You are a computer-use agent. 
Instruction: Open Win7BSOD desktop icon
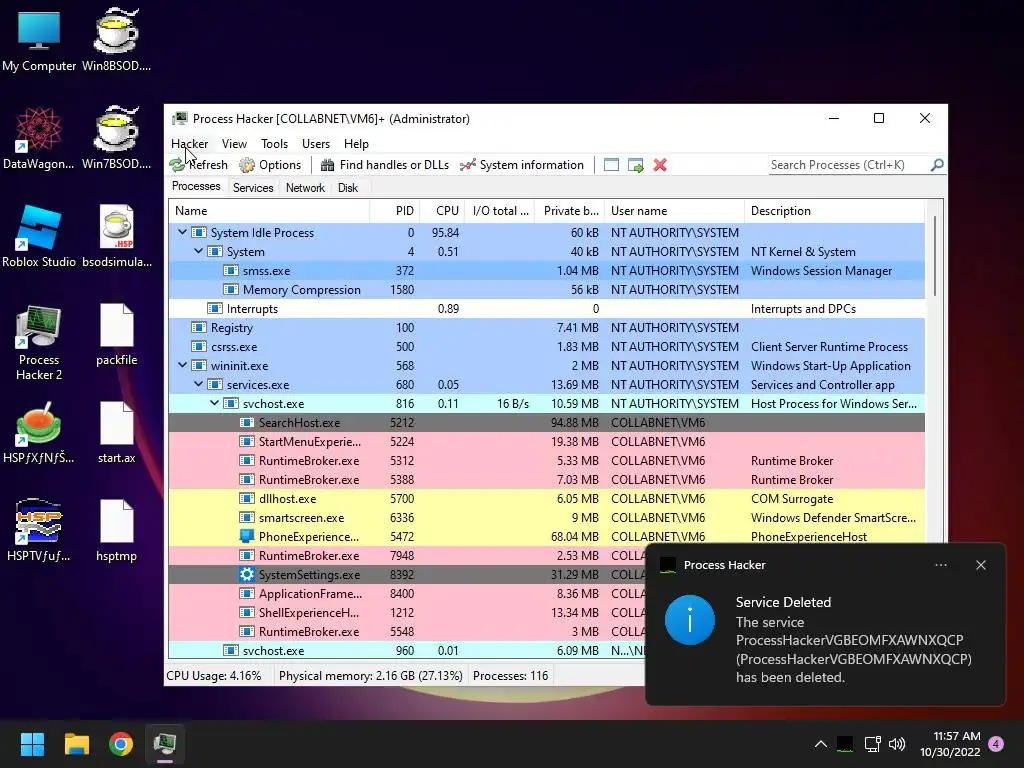tap(116, 138)
